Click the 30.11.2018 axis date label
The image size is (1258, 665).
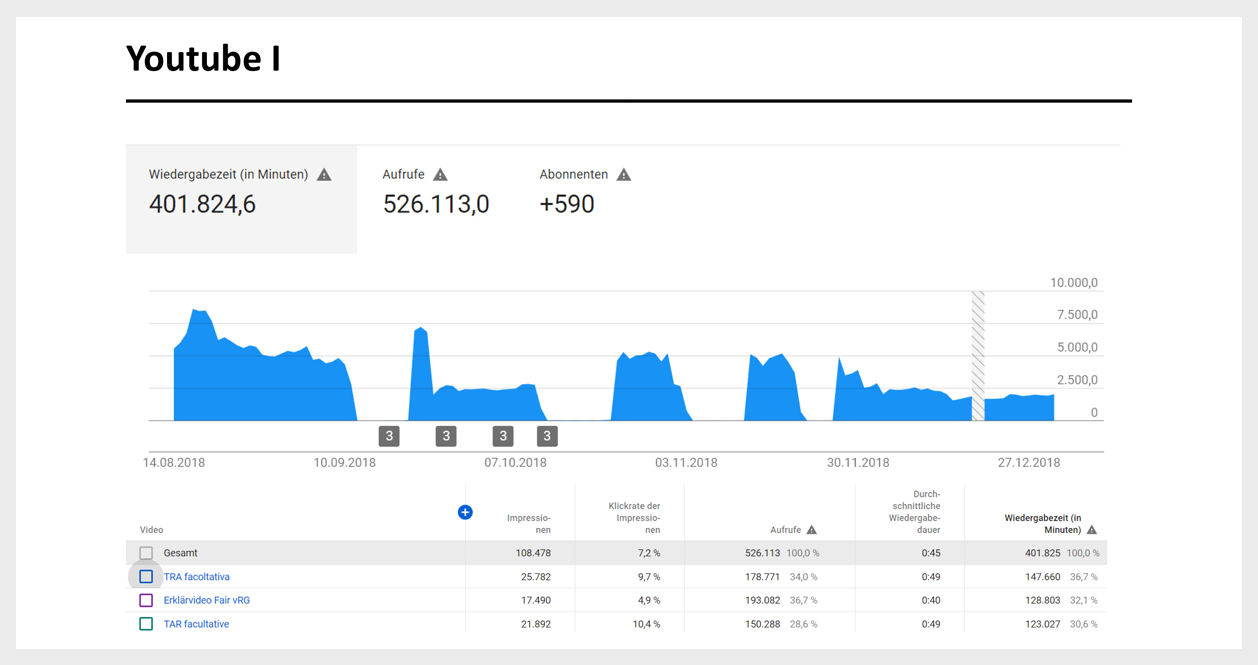tap(858, 463)
